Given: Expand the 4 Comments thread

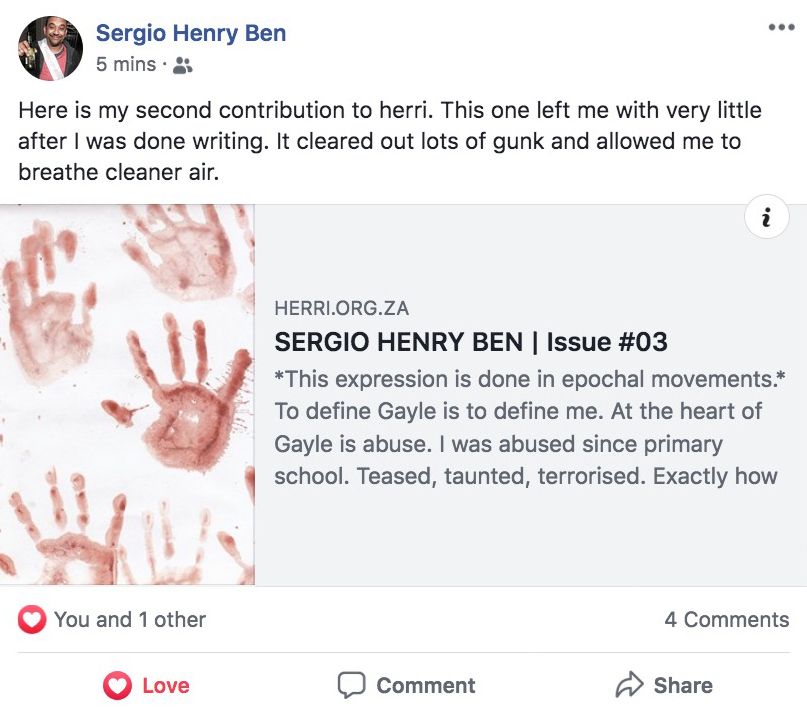Looking at the screenshot, I should (726, 620).
